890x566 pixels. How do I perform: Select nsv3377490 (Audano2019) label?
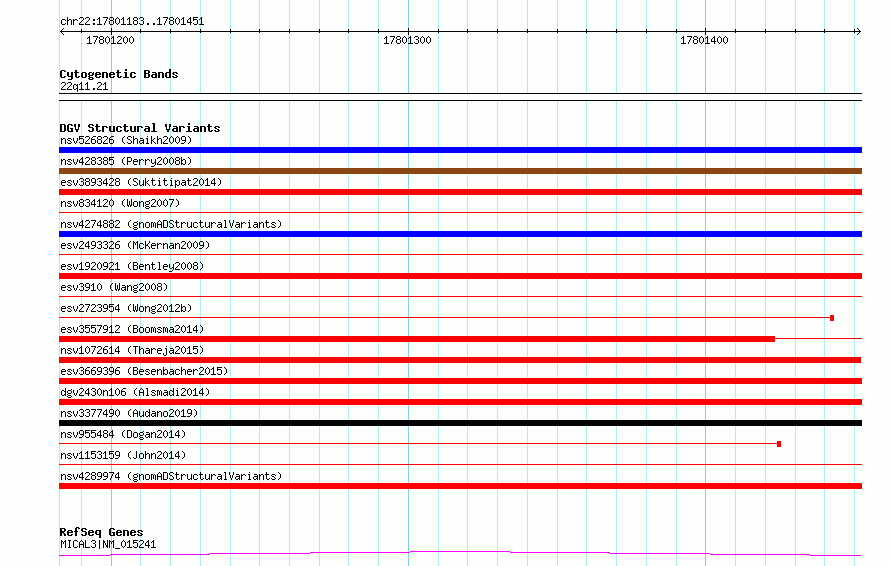(129, 413)
